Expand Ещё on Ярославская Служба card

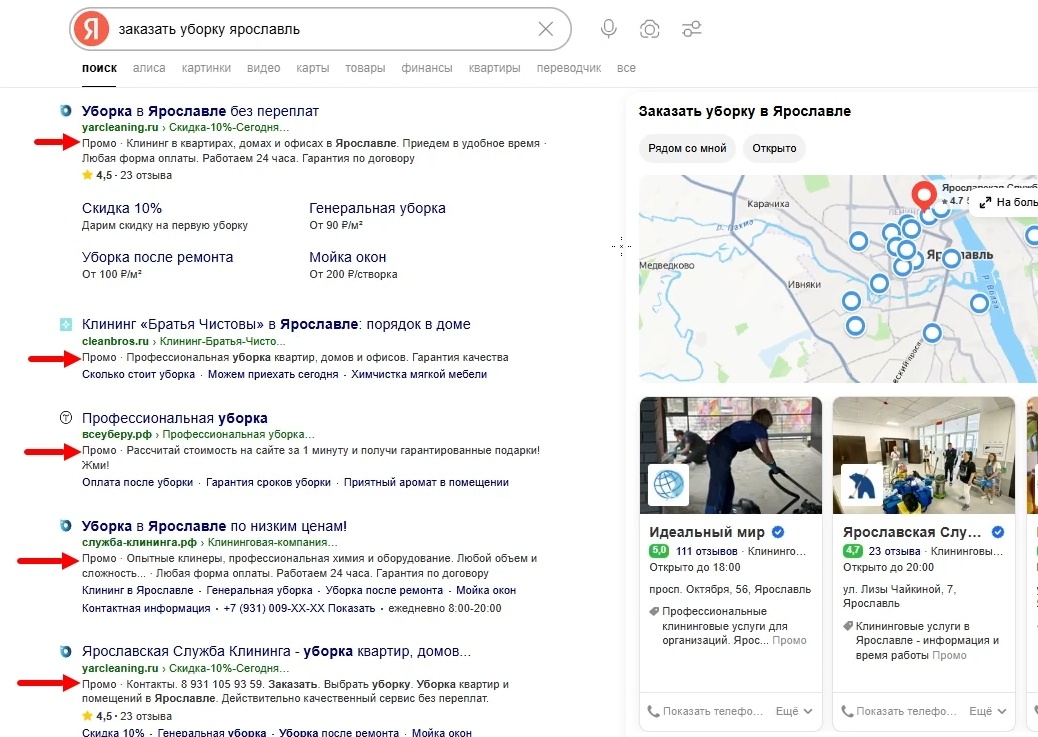coord(988,711)
